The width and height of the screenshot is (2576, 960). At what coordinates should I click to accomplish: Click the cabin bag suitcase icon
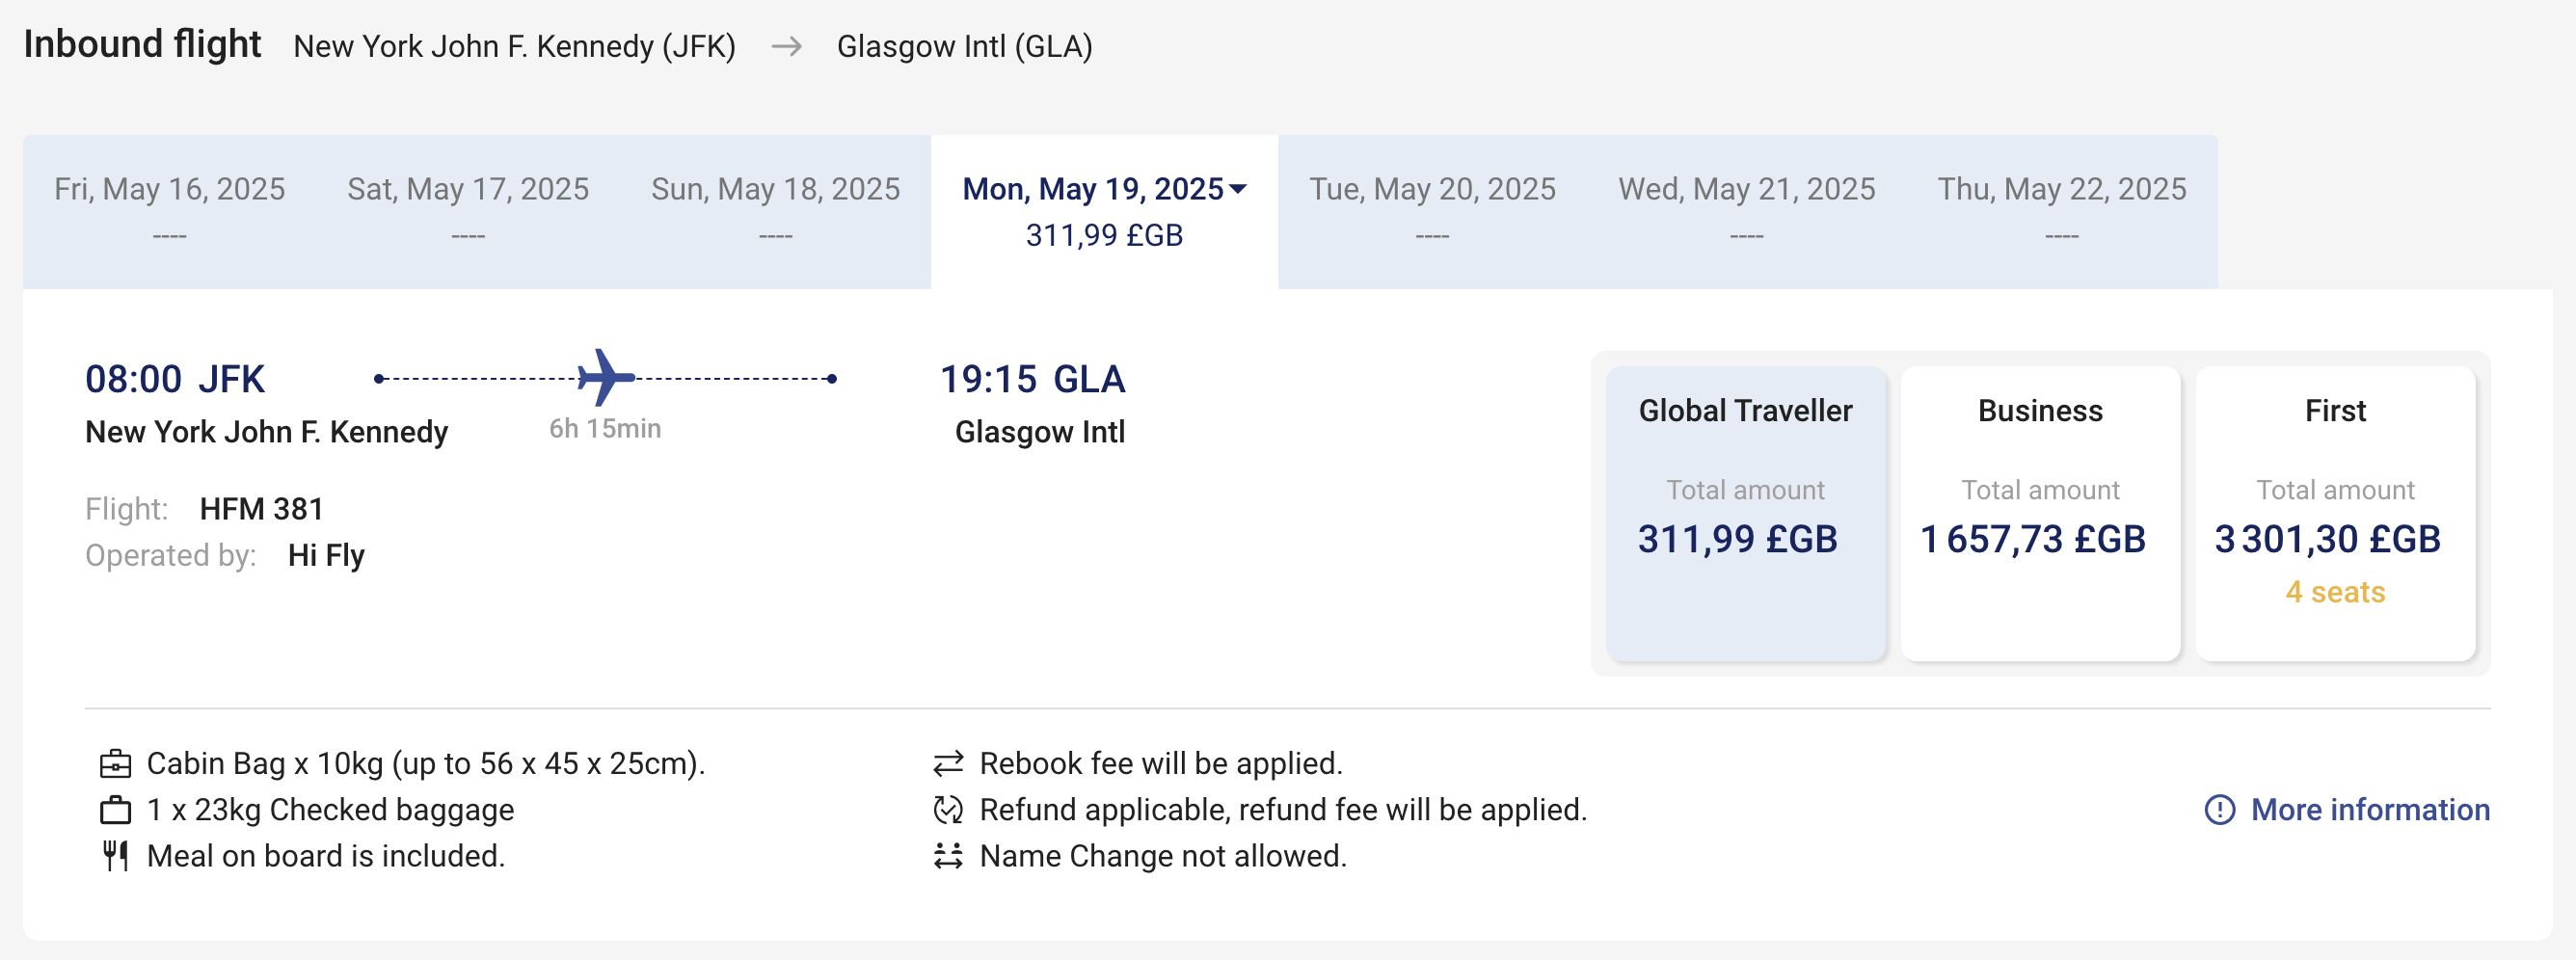[x=116, y=764]
